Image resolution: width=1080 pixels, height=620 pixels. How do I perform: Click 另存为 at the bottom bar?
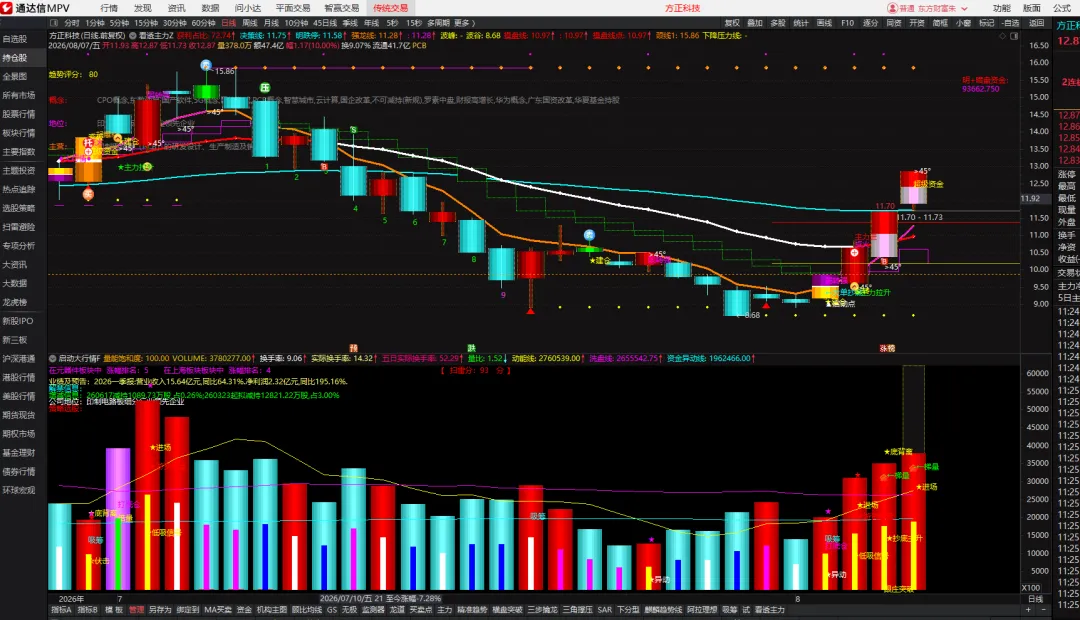[160, 610]
